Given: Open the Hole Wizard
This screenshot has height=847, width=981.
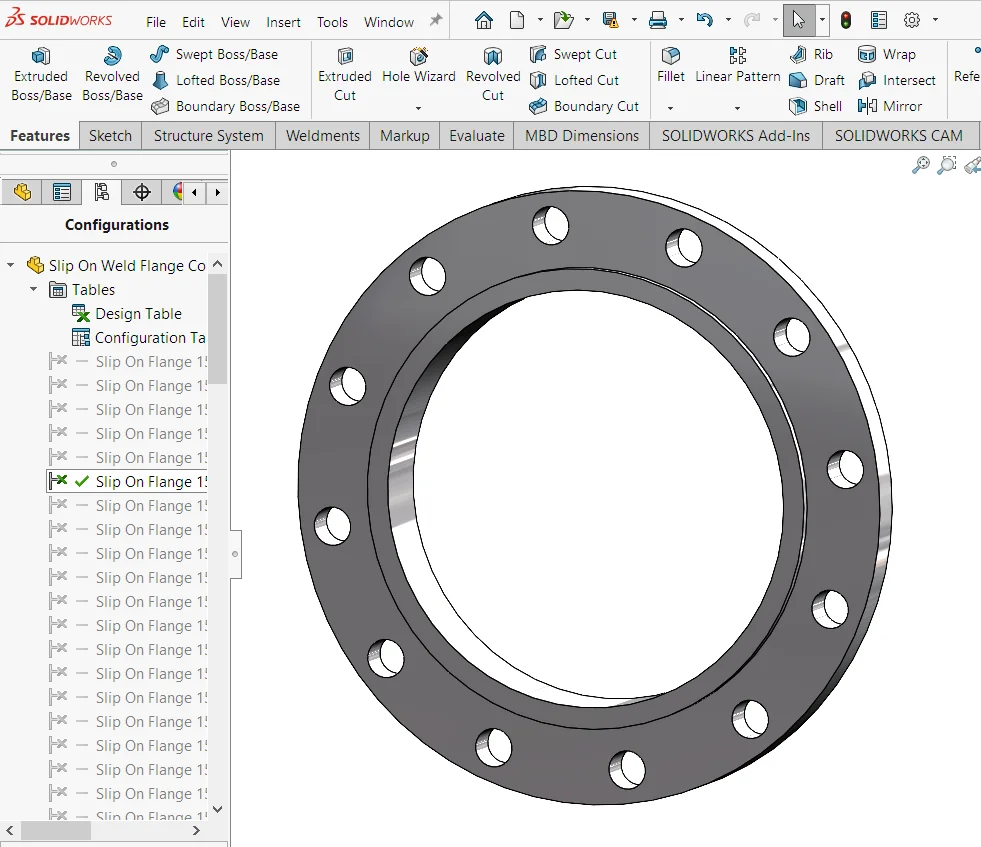Looking at the screenshot, I should (418, 72).
